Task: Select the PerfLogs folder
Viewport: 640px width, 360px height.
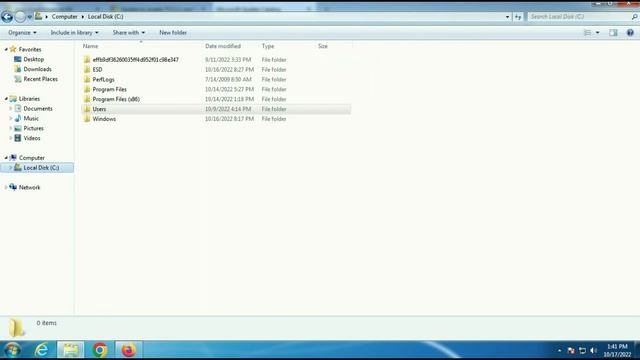Action: point(103,80)
